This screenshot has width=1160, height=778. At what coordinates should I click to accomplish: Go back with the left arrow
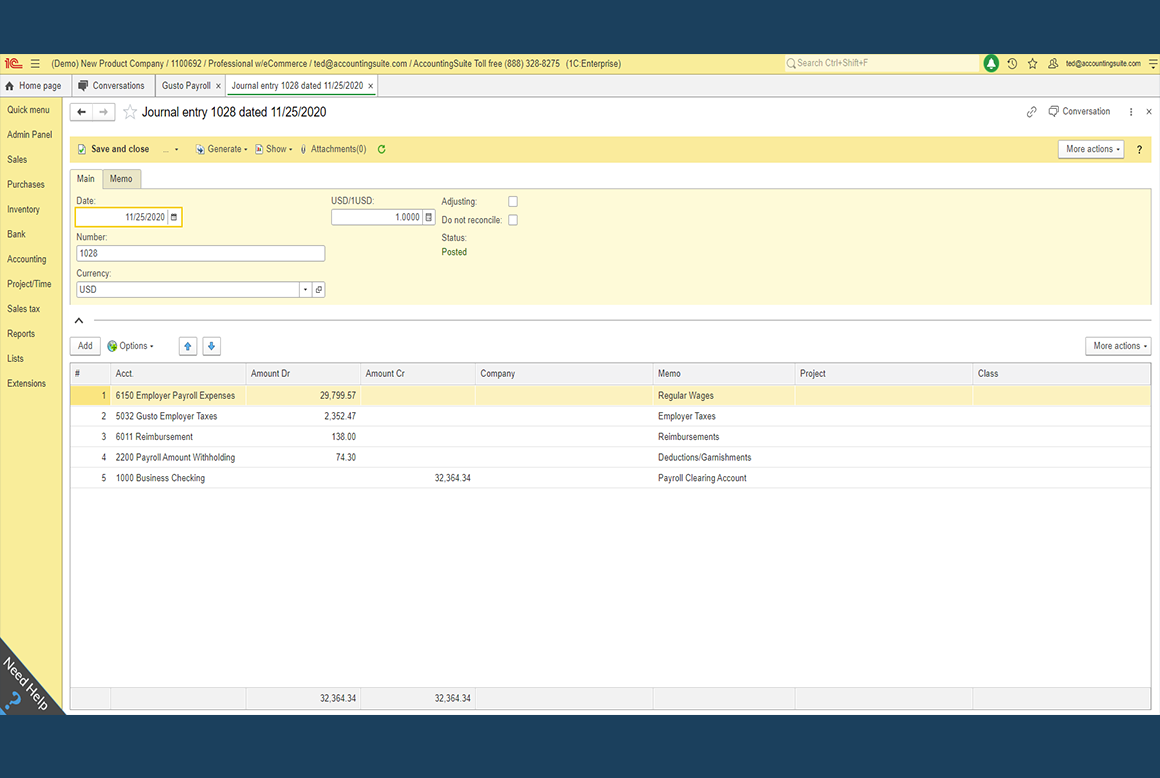81,112
